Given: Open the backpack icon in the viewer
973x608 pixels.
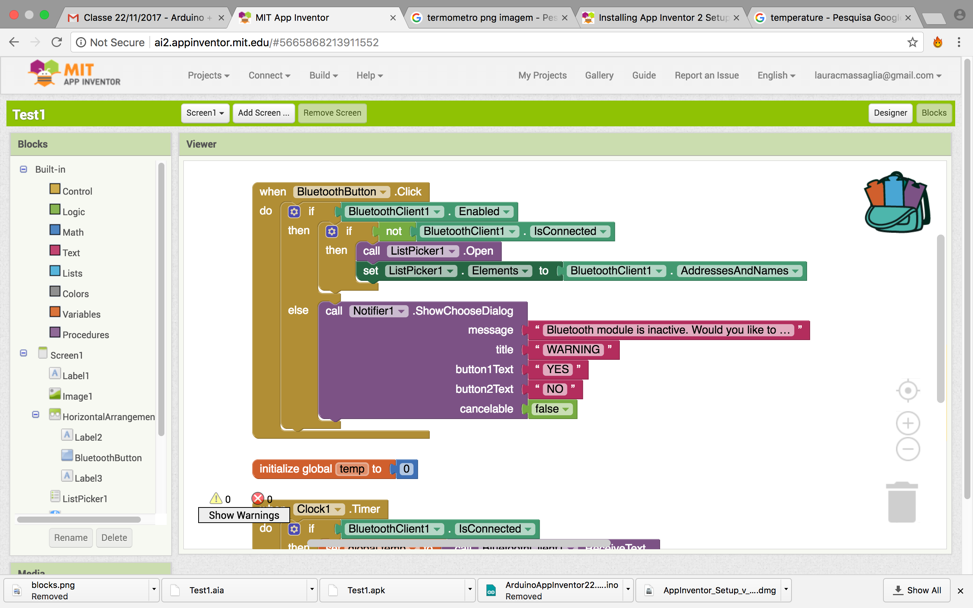Looking at the screenshot, I should click(x=897, y=202).
